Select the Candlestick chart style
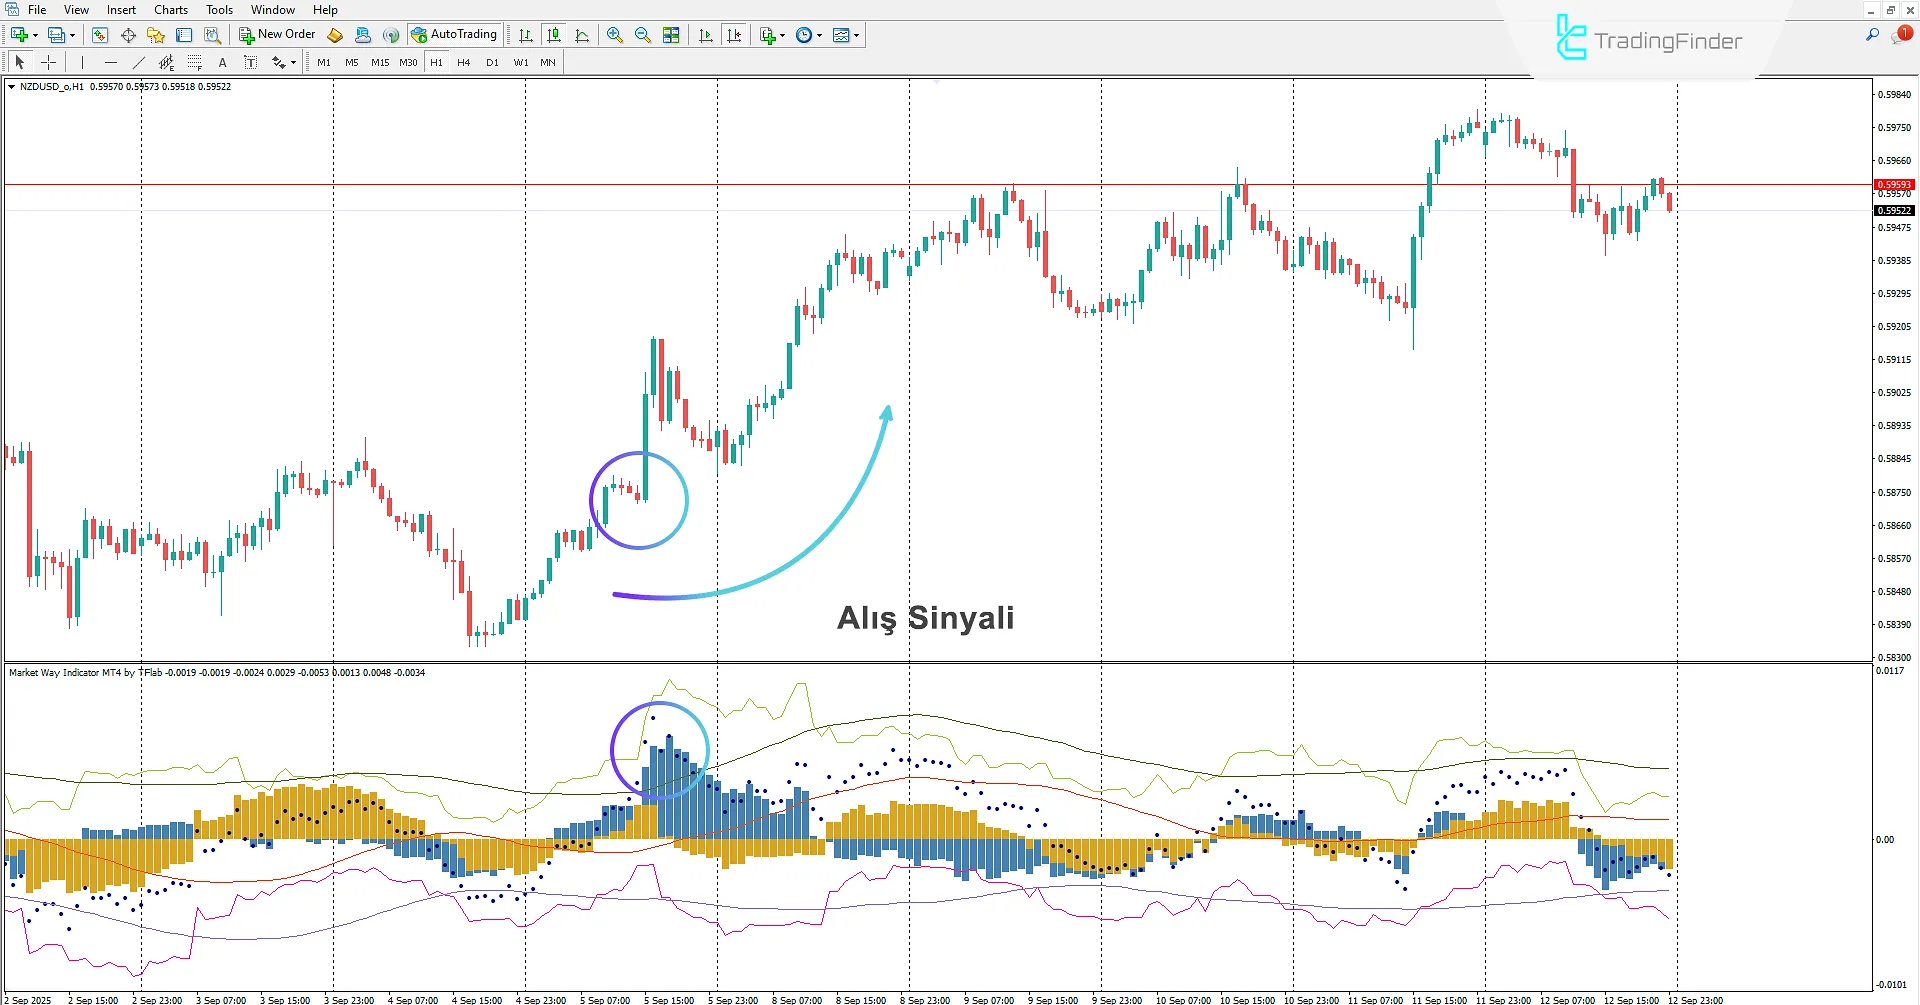The width and height of the screenshot is (1920, 1005). 553,34
